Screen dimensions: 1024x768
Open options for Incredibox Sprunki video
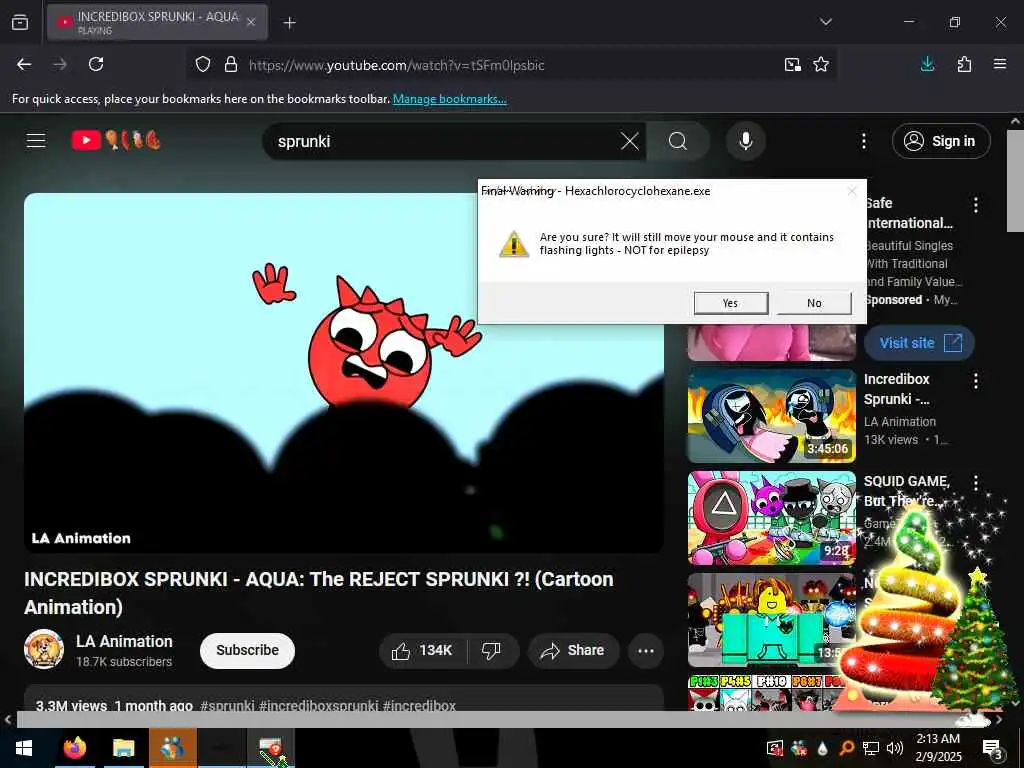point(976,381)
